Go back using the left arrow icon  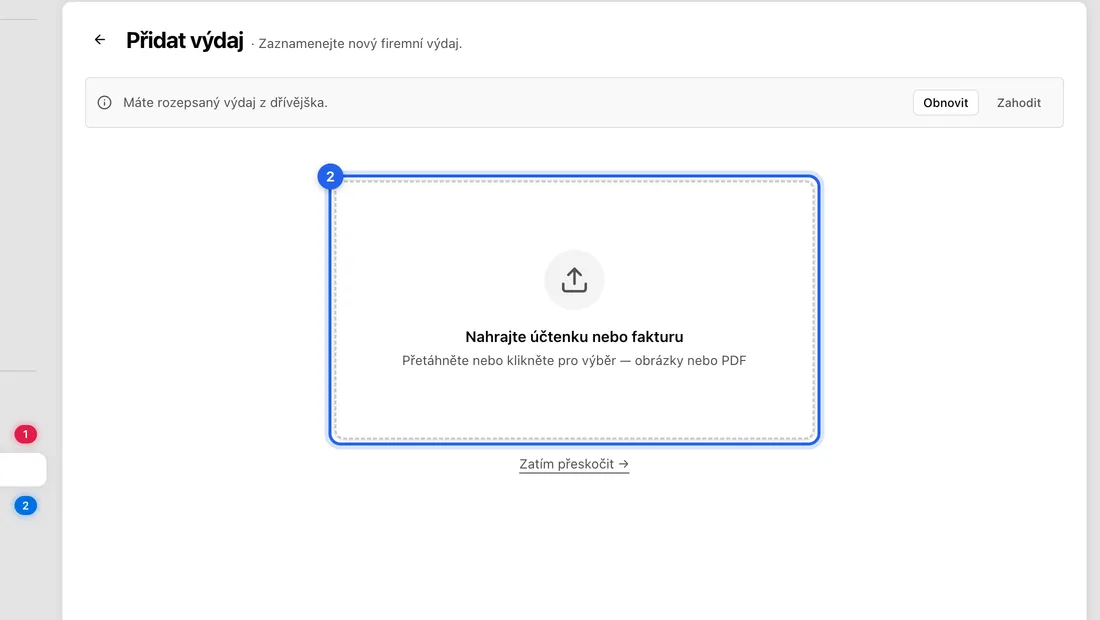tap(100, 40)
